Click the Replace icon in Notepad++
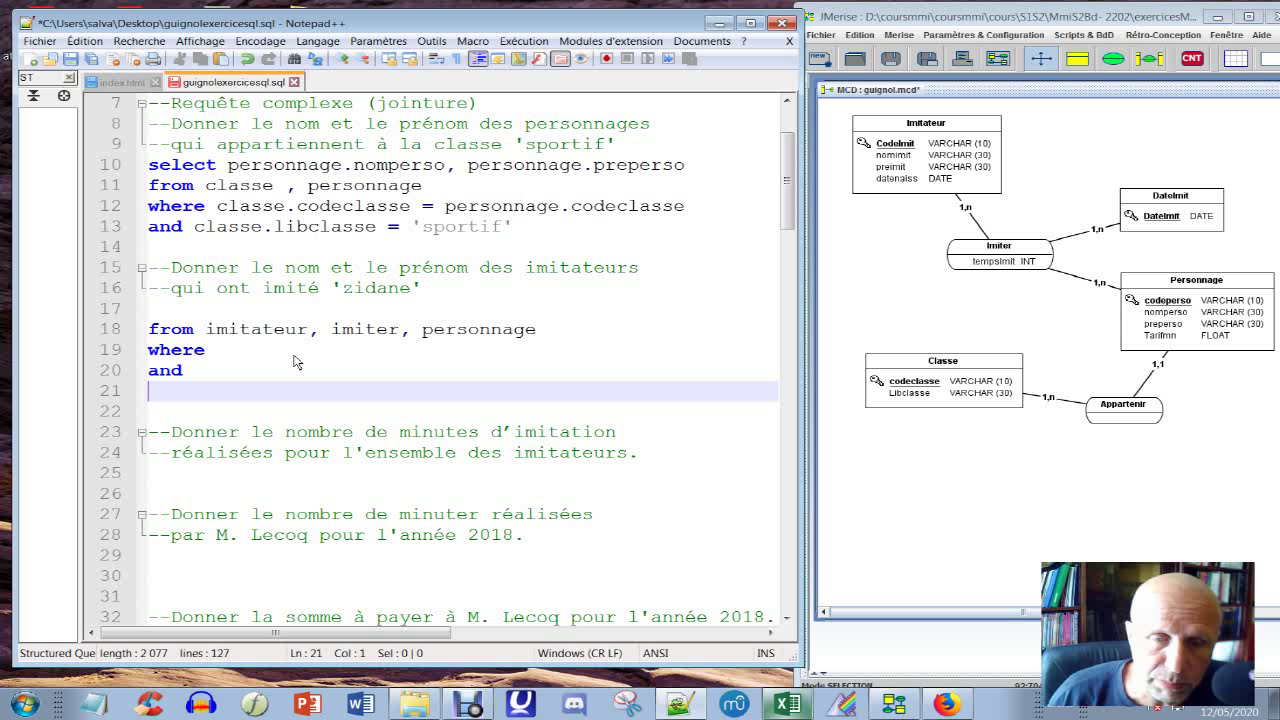Viewport: 1280px width, 720px height. (x=315, y=59)
